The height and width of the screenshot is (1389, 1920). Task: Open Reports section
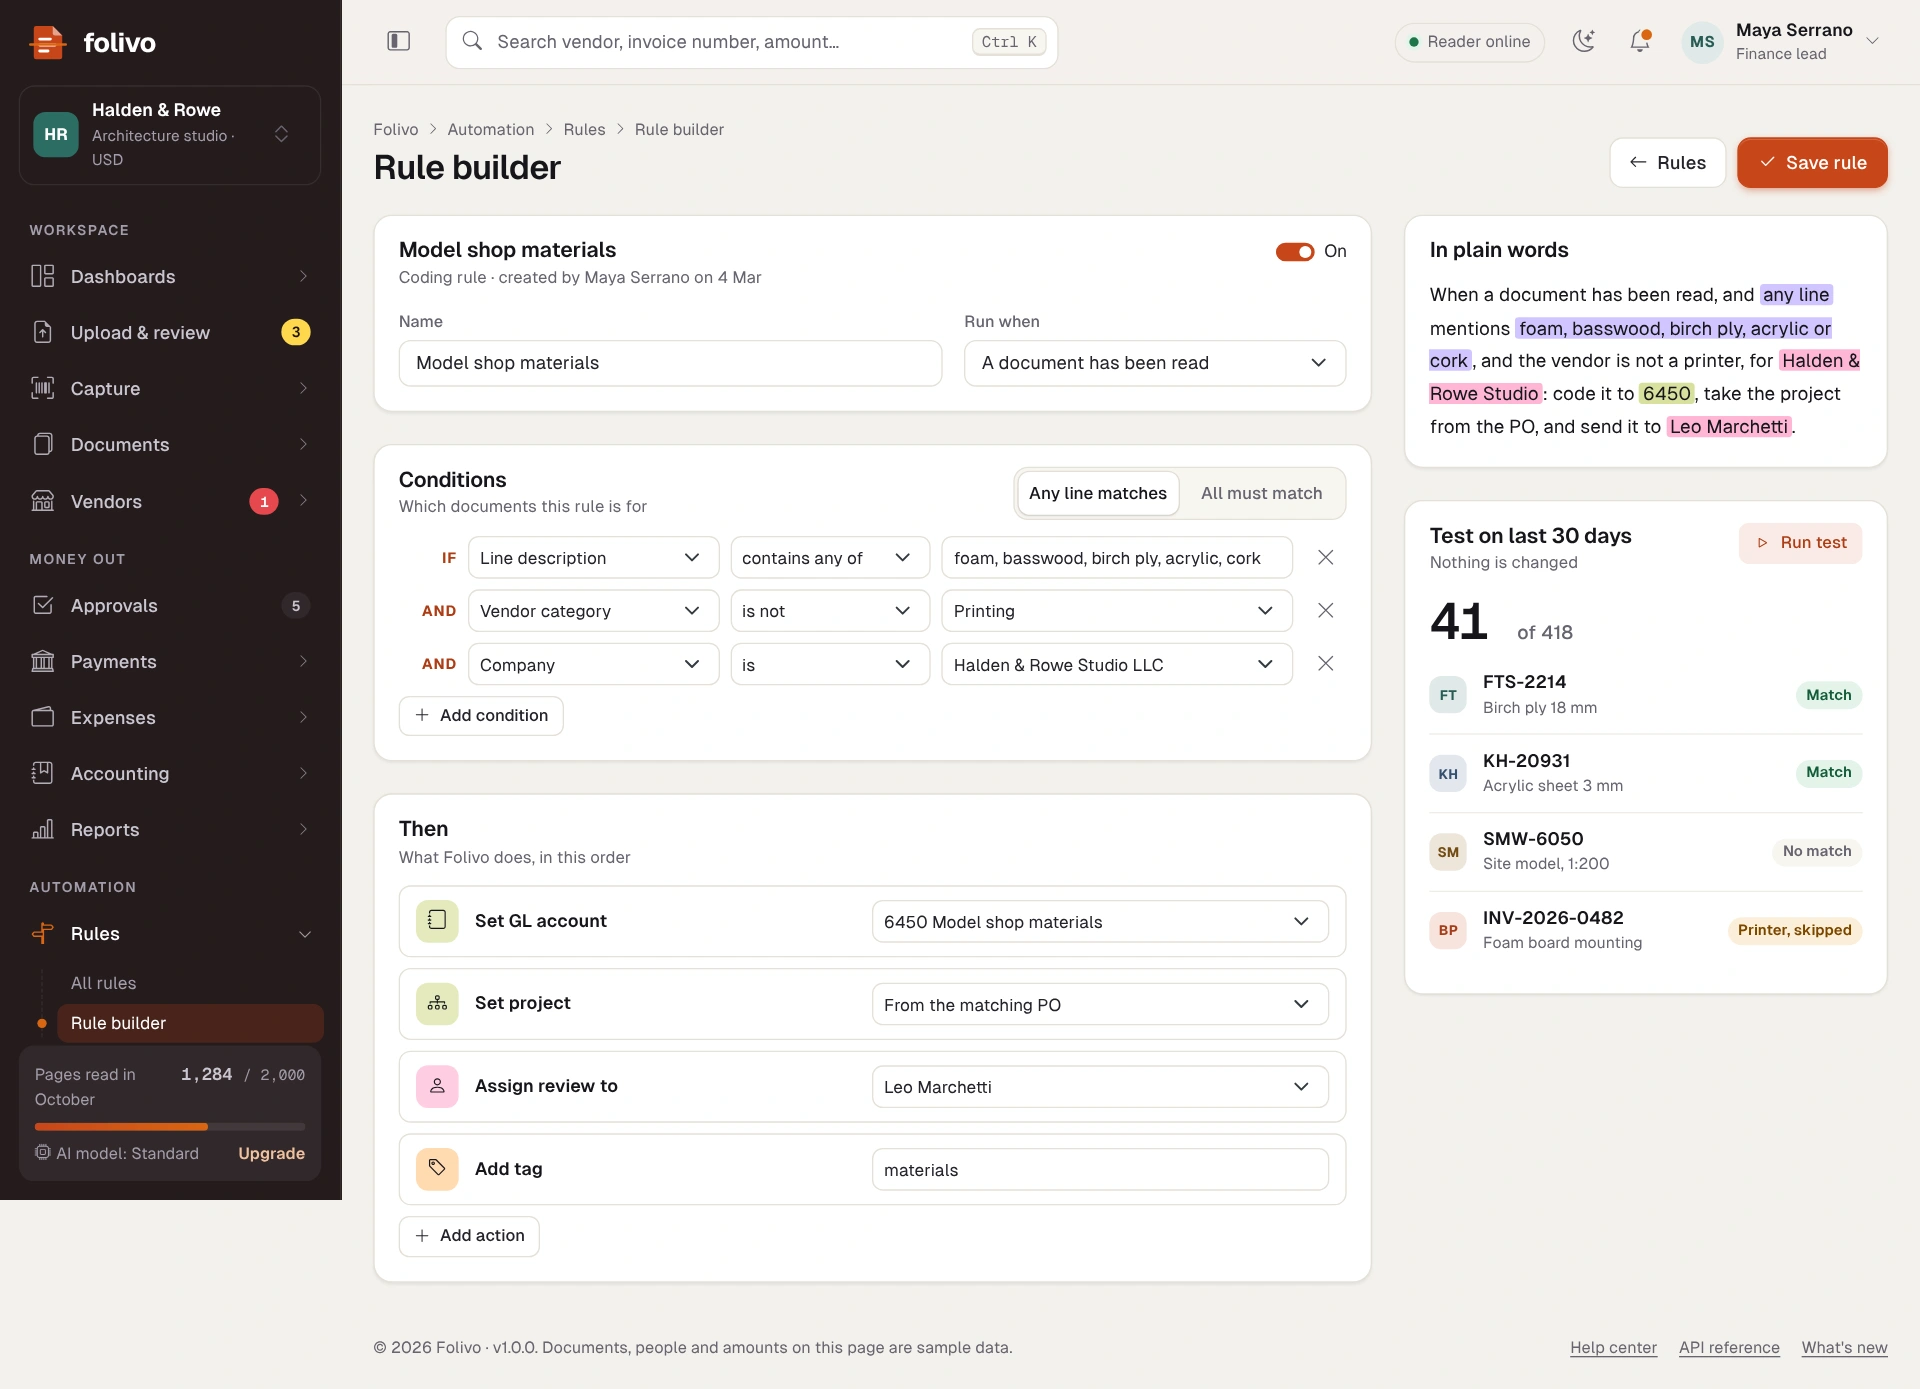170,829
